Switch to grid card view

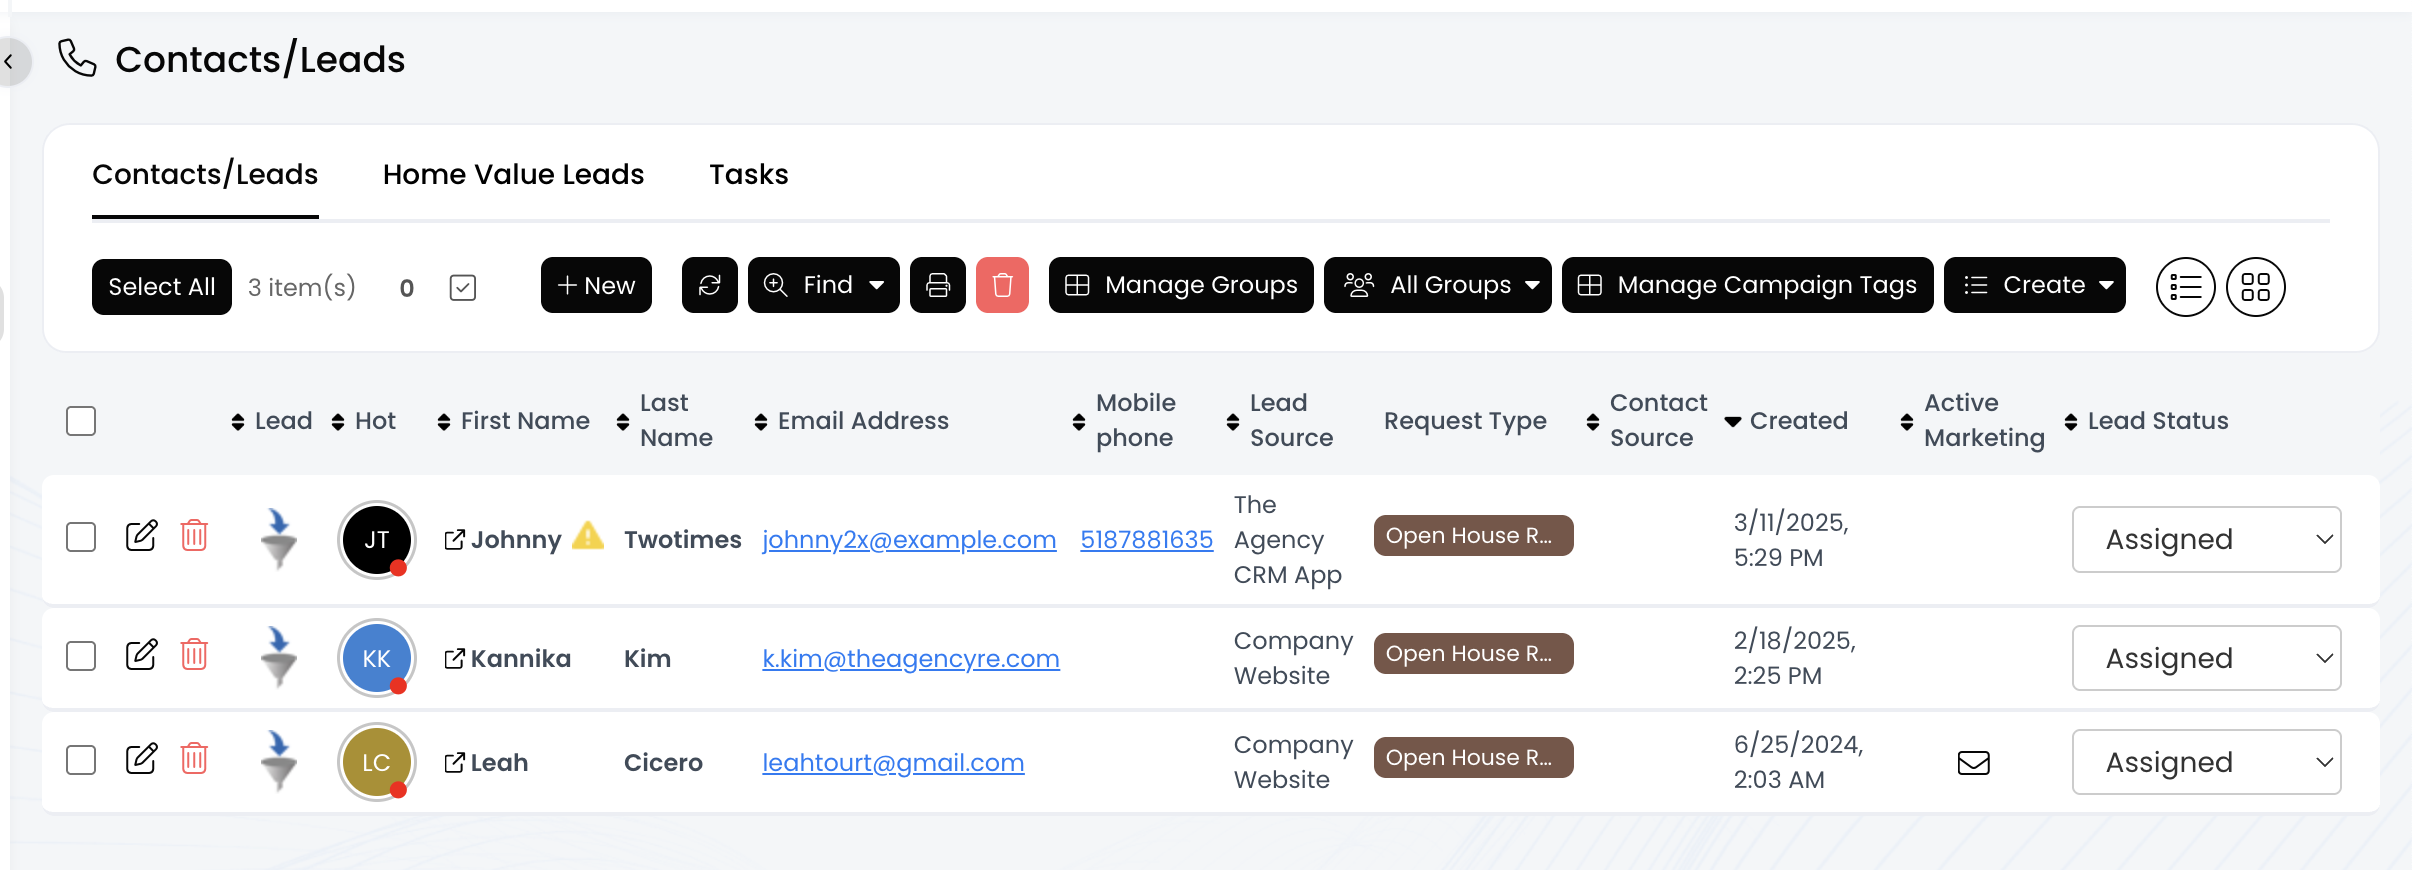2255,287
